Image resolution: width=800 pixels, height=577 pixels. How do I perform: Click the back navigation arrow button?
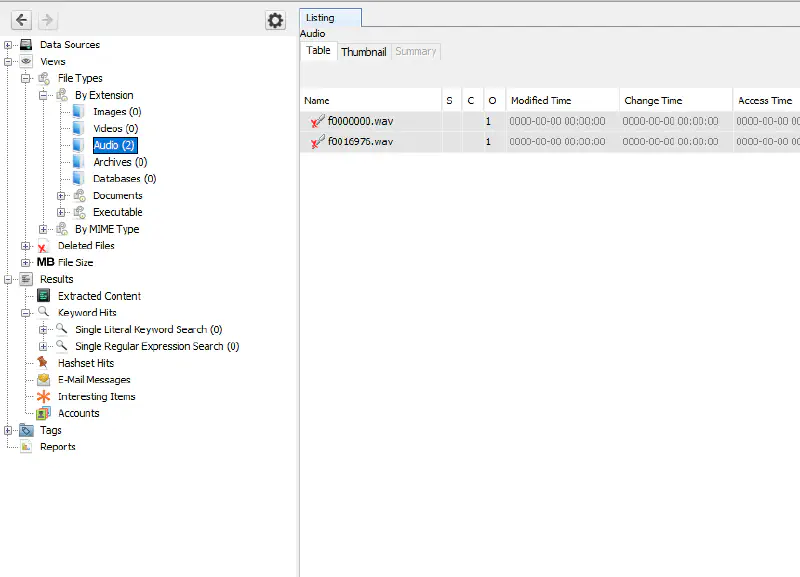click(x=21, y=20)
